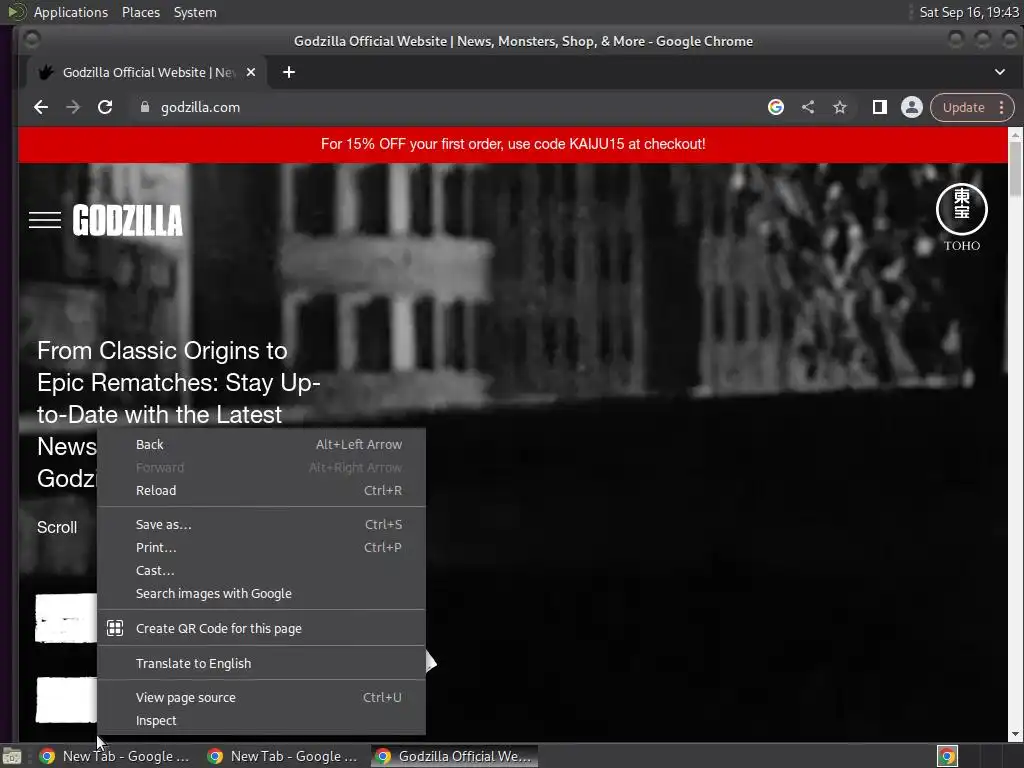1024x768 pixels.
Task: Click the Scroll link on the hero
Action: coord(57,527)
